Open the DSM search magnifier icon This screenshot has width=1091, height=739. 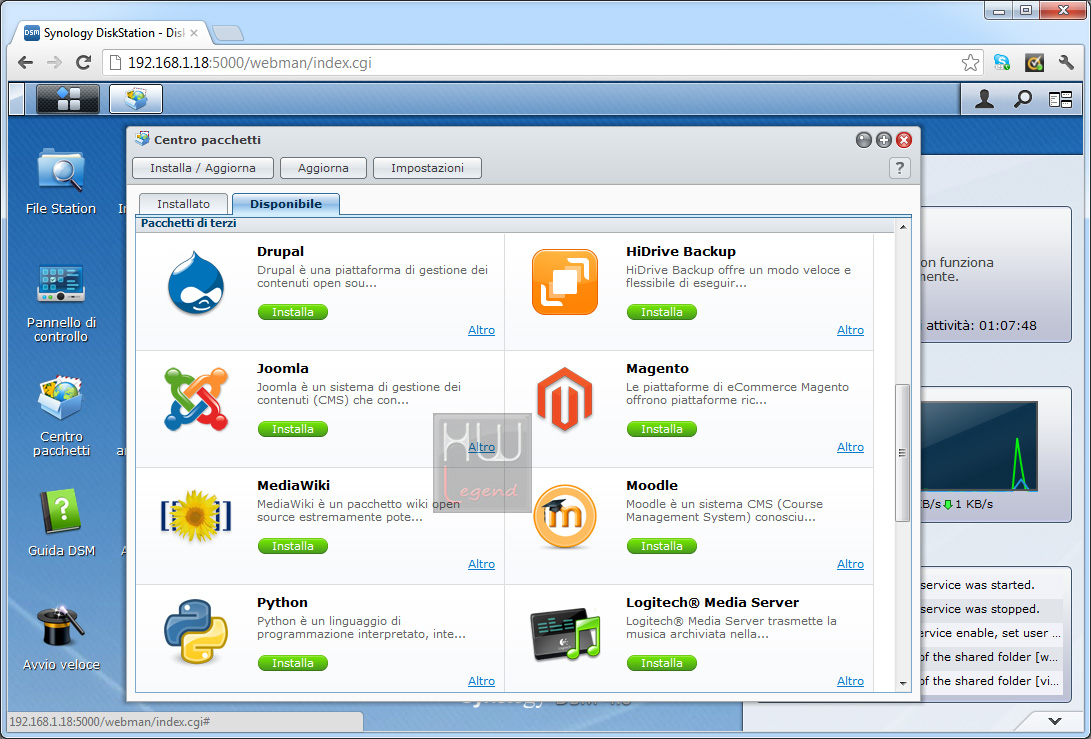(1022, 99)
